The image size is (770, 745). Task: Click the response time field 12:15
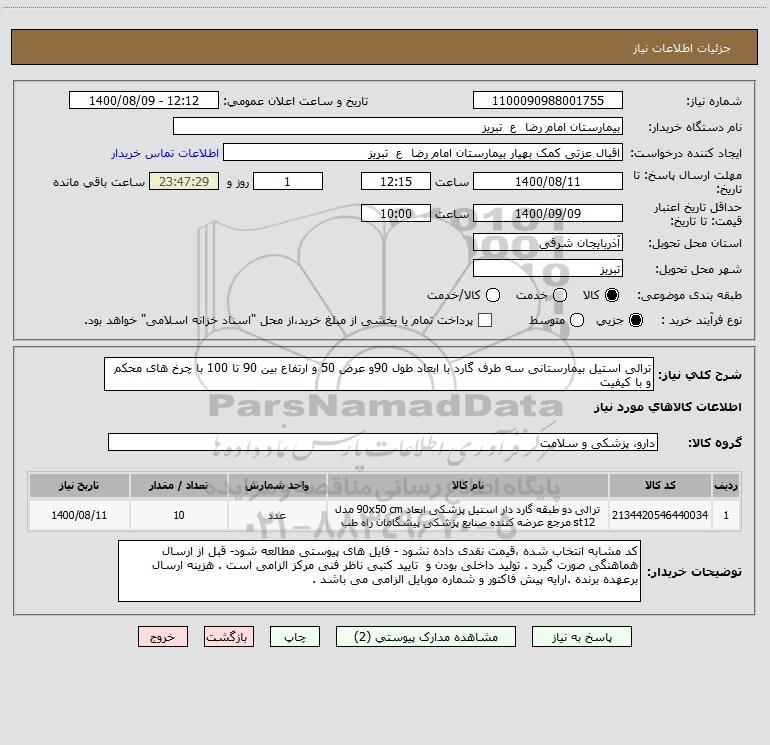(x=396, y=181)
